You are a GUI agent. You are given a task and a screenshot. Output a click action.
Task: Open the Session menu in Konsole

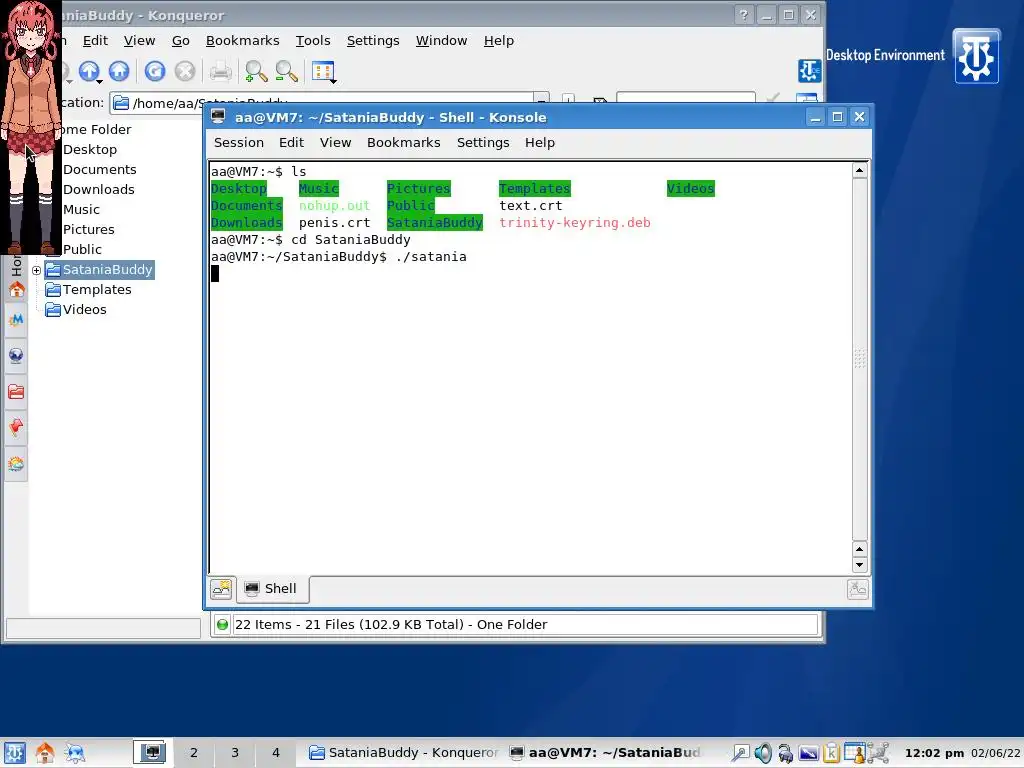coord(239,142)
